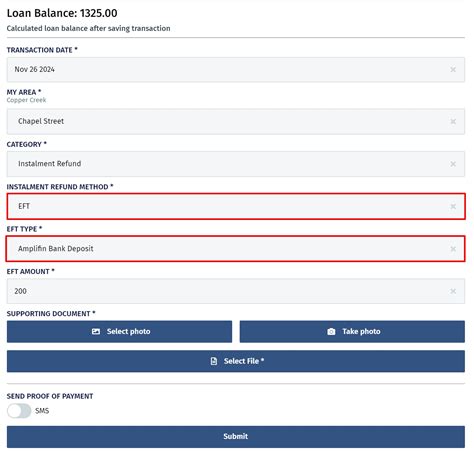Submit the transaction form
The image size is (474, 453).
236,437
